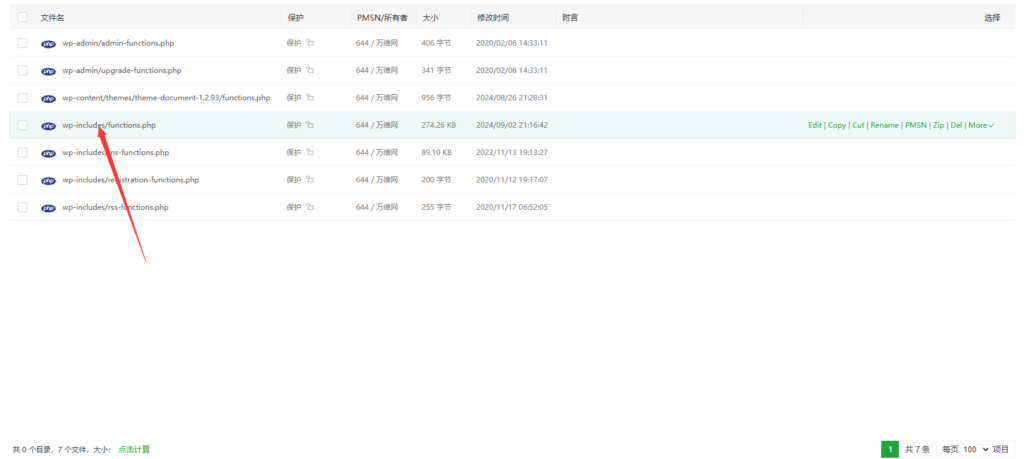Open the items-per-page 100 dropdown
Viewport: 1024px width, 459px height.
(x=976, y=449)
